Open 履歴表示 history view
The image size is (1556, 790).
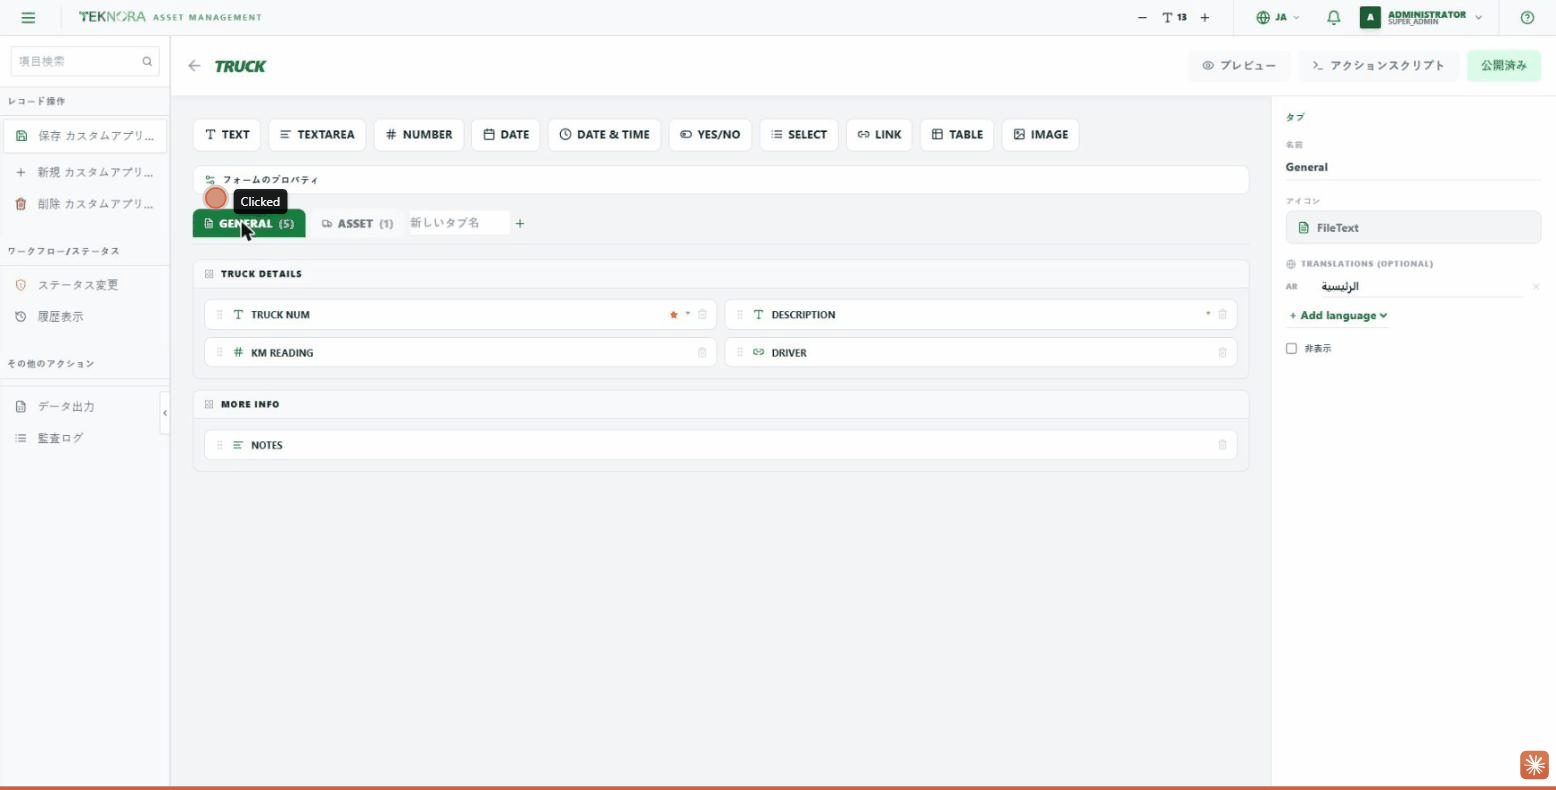(85, 317)
